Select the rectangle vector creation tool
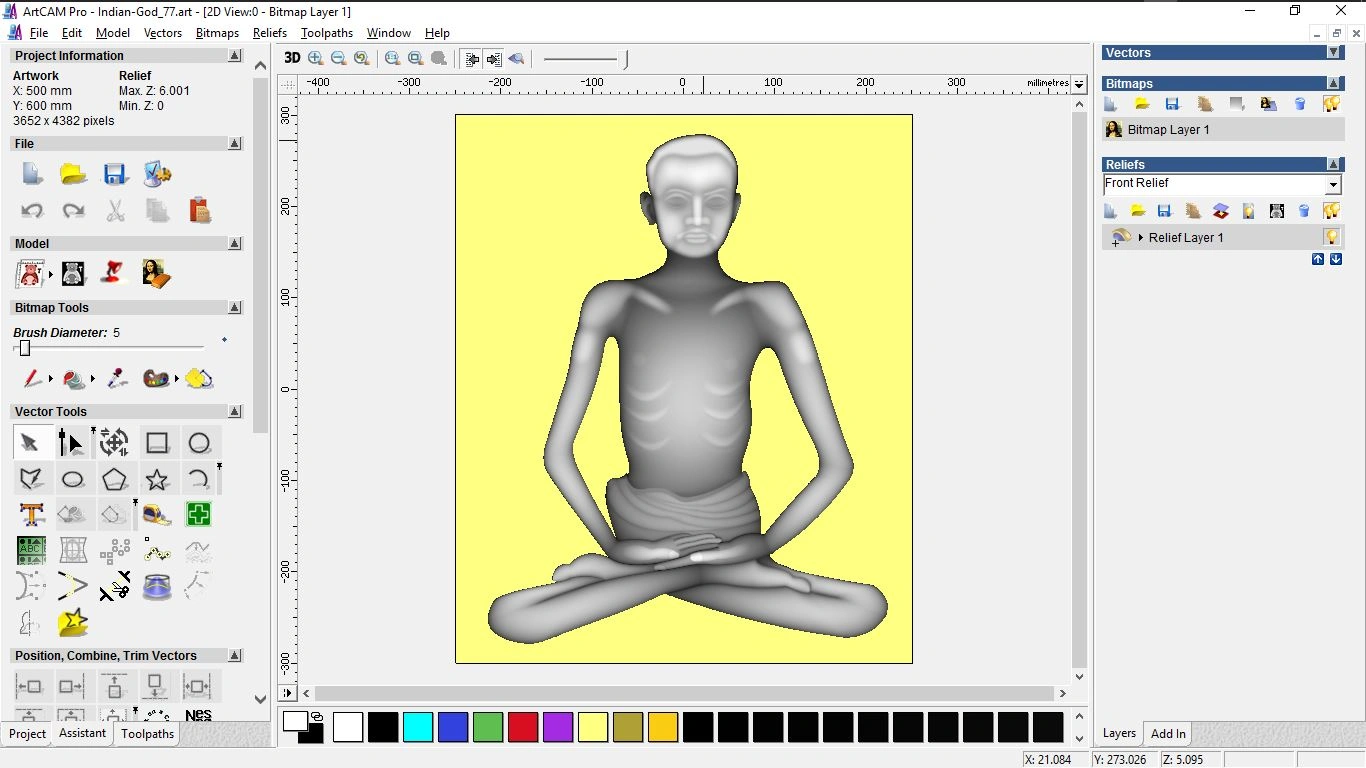This screenshot has width=1366, height=768. coord(157,443)
